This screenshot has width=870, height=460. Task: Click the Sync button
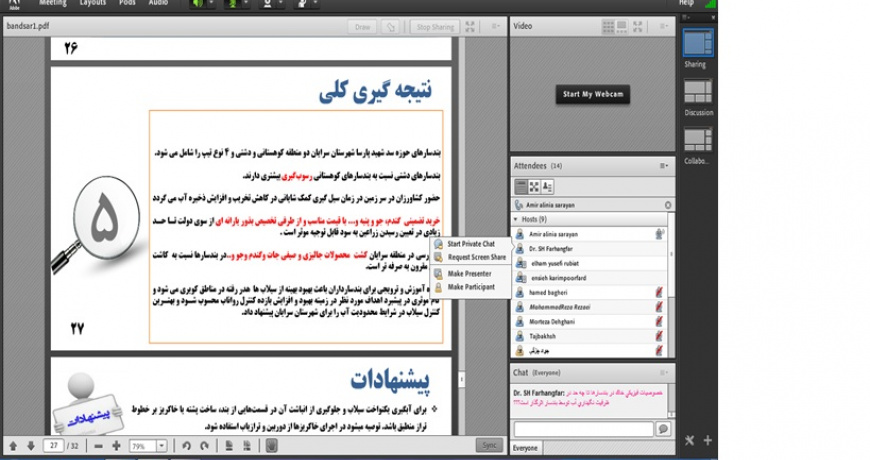(x=489, y=445)
